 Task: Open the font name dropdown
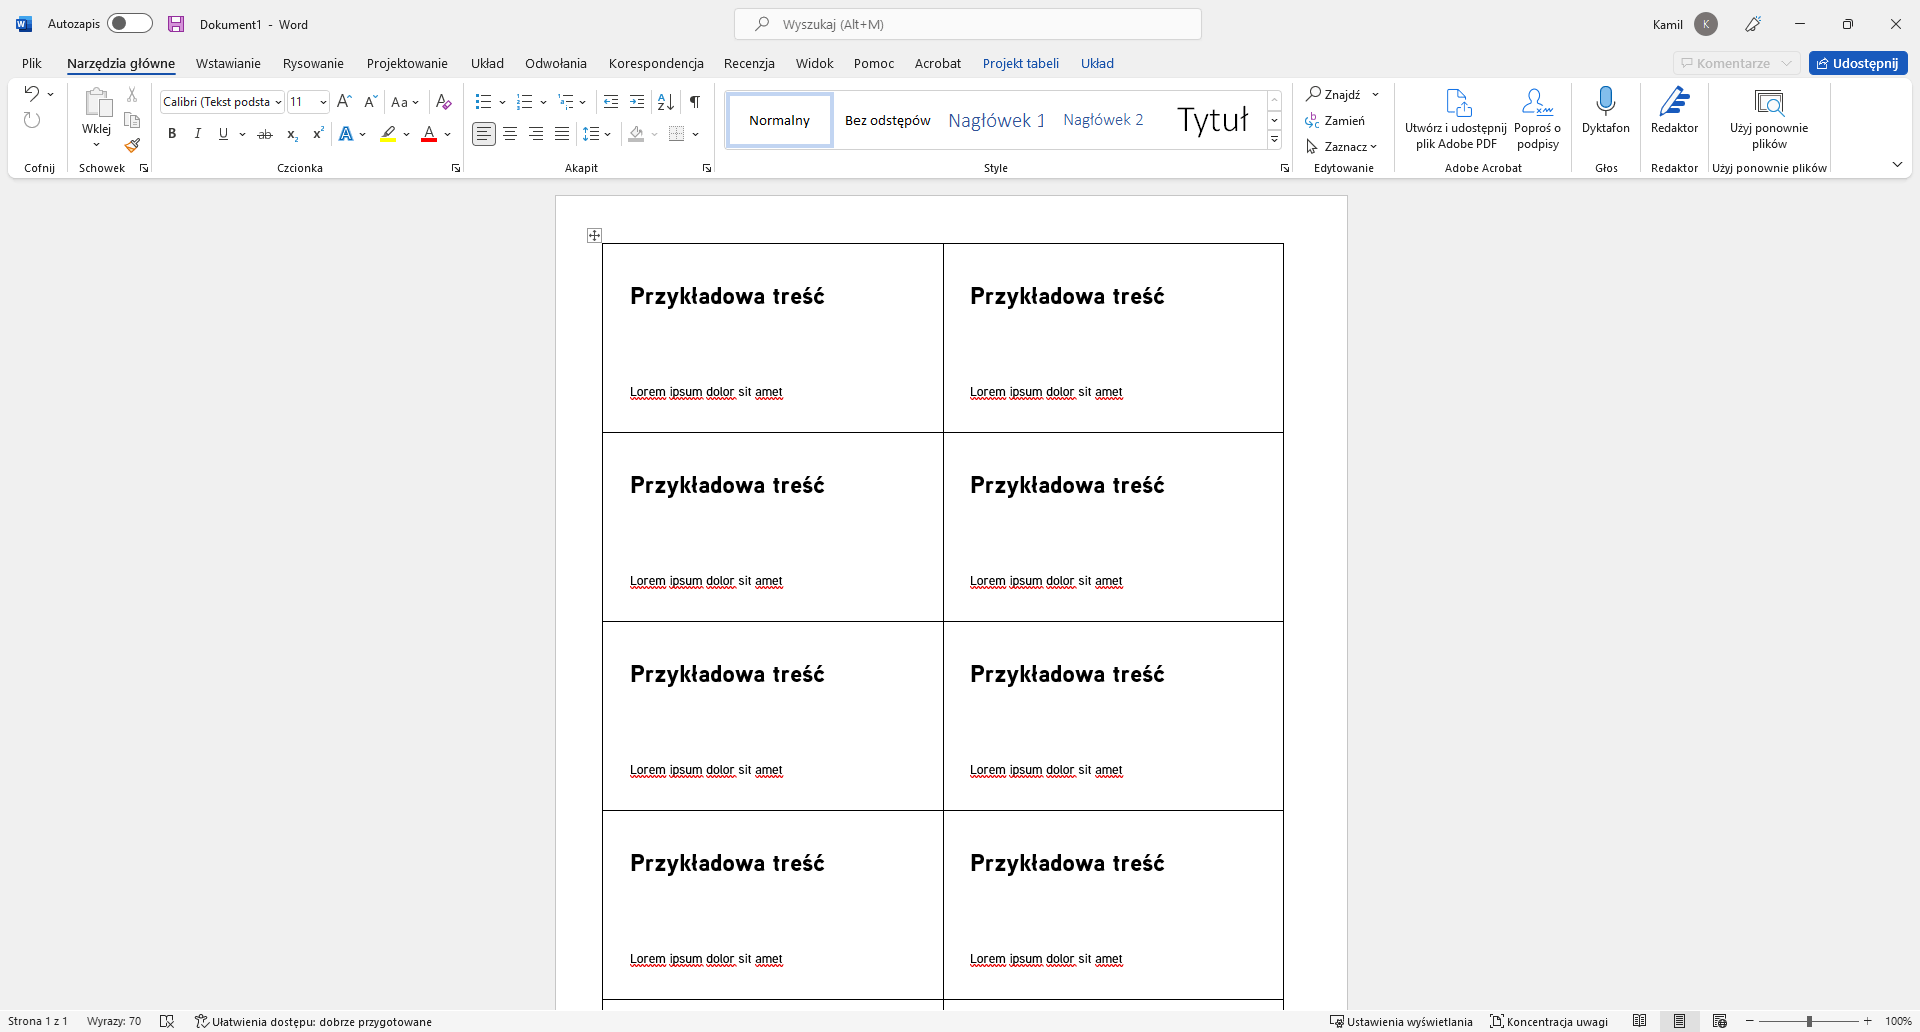tap(278, 102)
